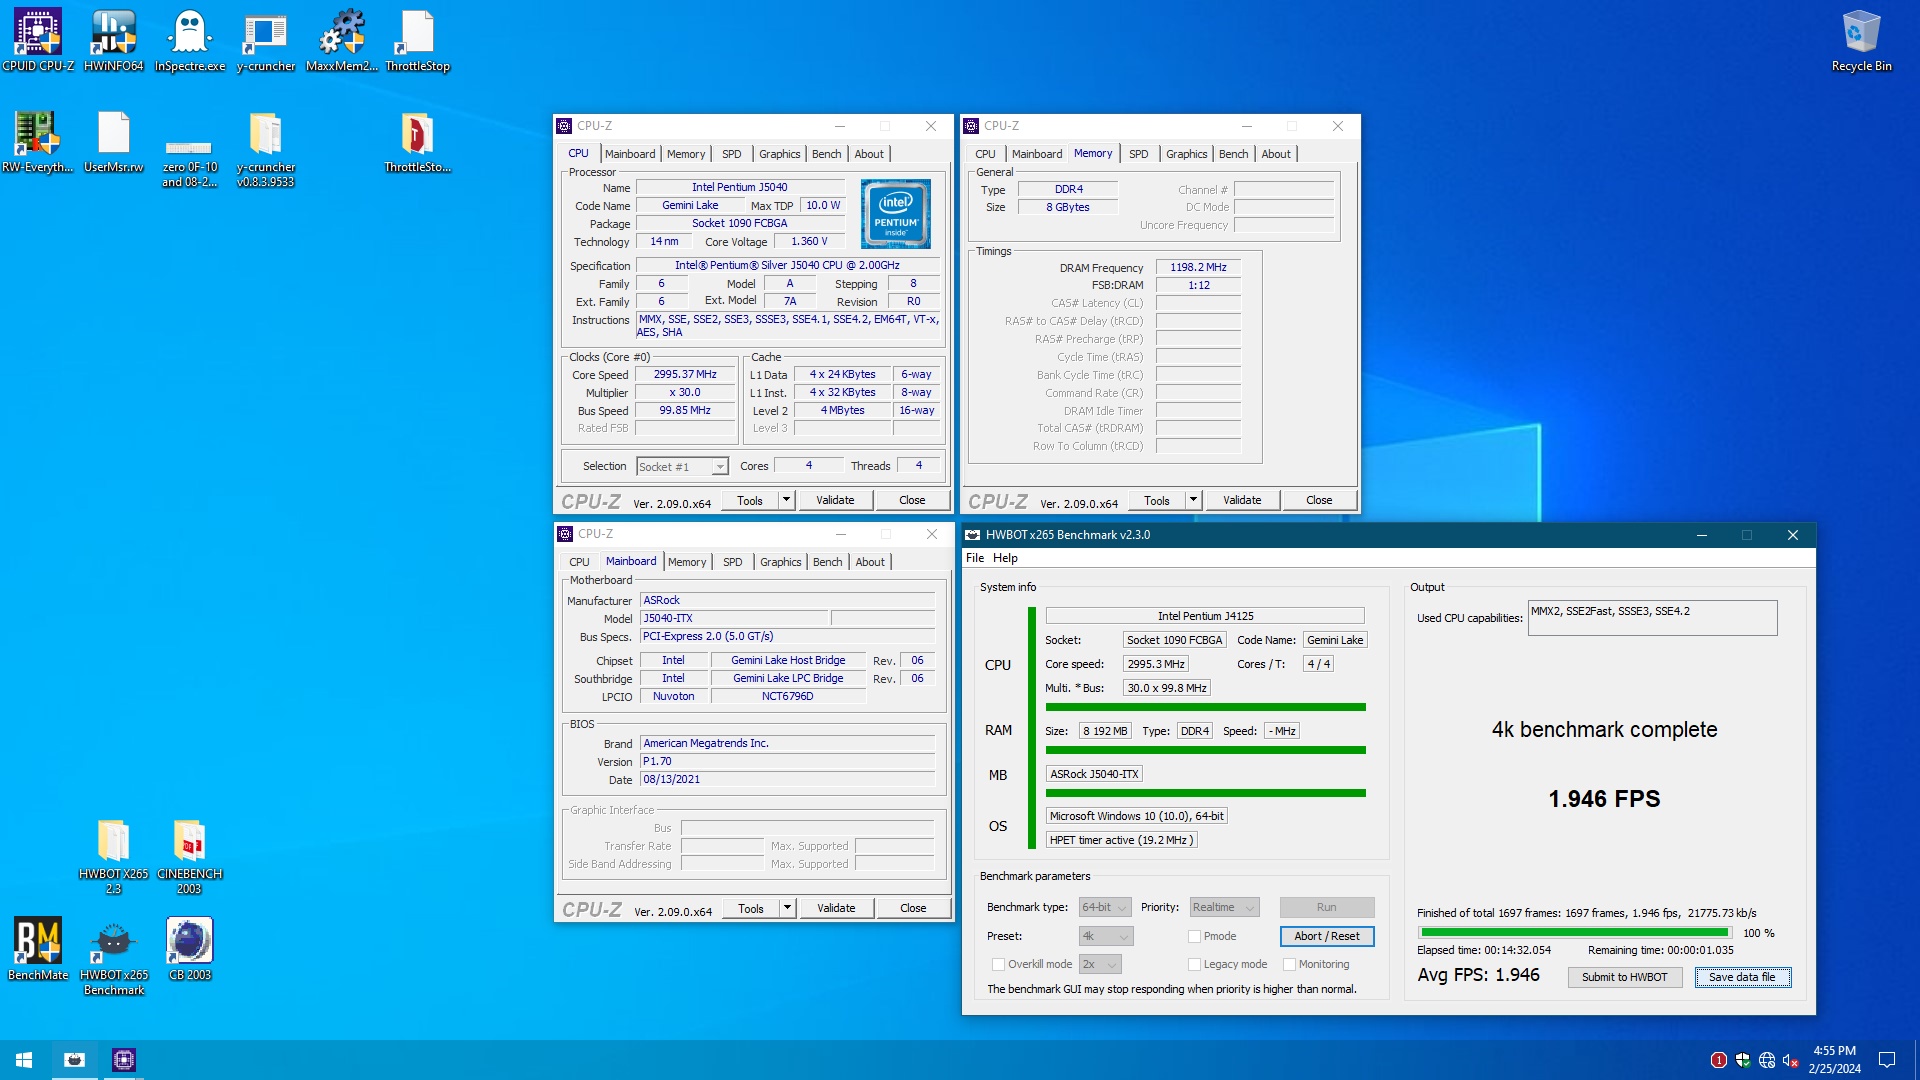This screenshot has height=1080, width=1920.
Task: Open the MaxxMem2 desktop icon
Action: tap(342, 40)
